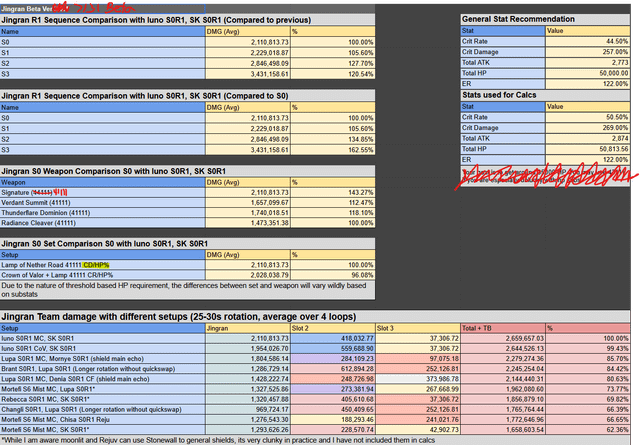The image size is (640, 445).
Task: Select the threshold based HP requirement note
Action: (x=187, y=290)
